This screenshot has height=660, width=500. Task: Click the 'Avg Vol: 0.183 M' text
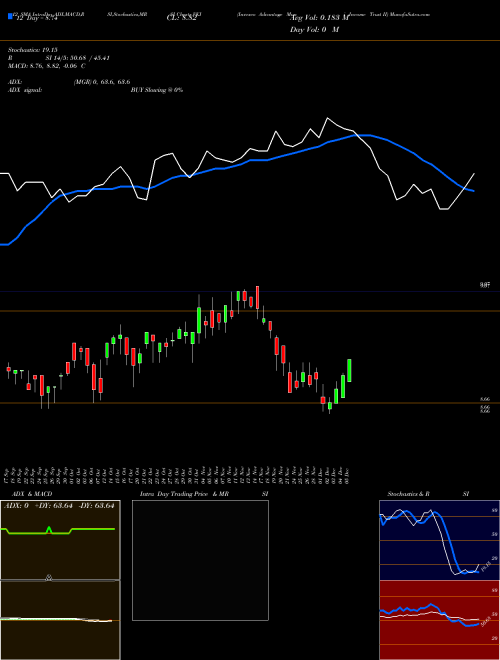(320, 18)
